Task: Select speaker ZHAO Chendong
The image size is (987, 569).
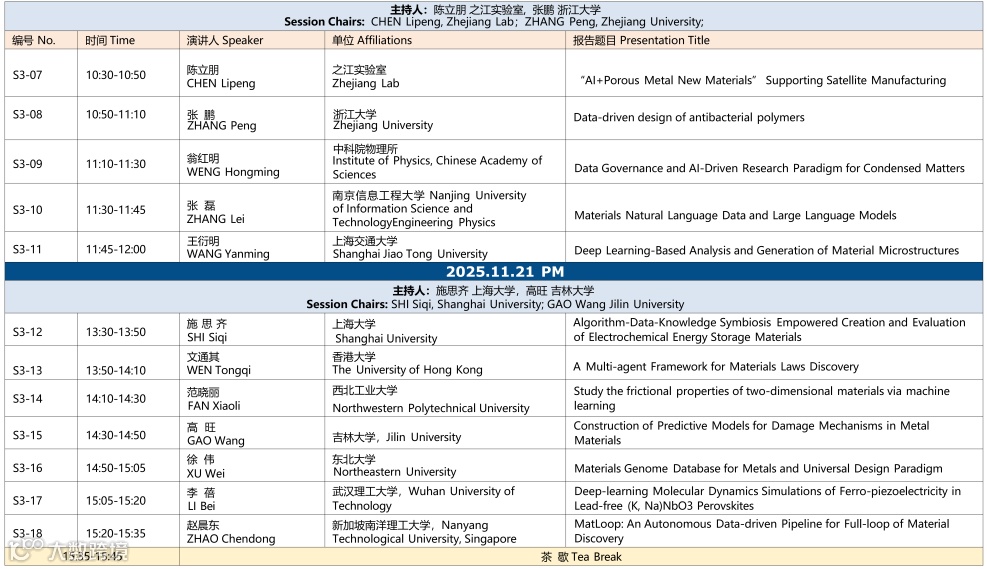Action: (231, 532)
